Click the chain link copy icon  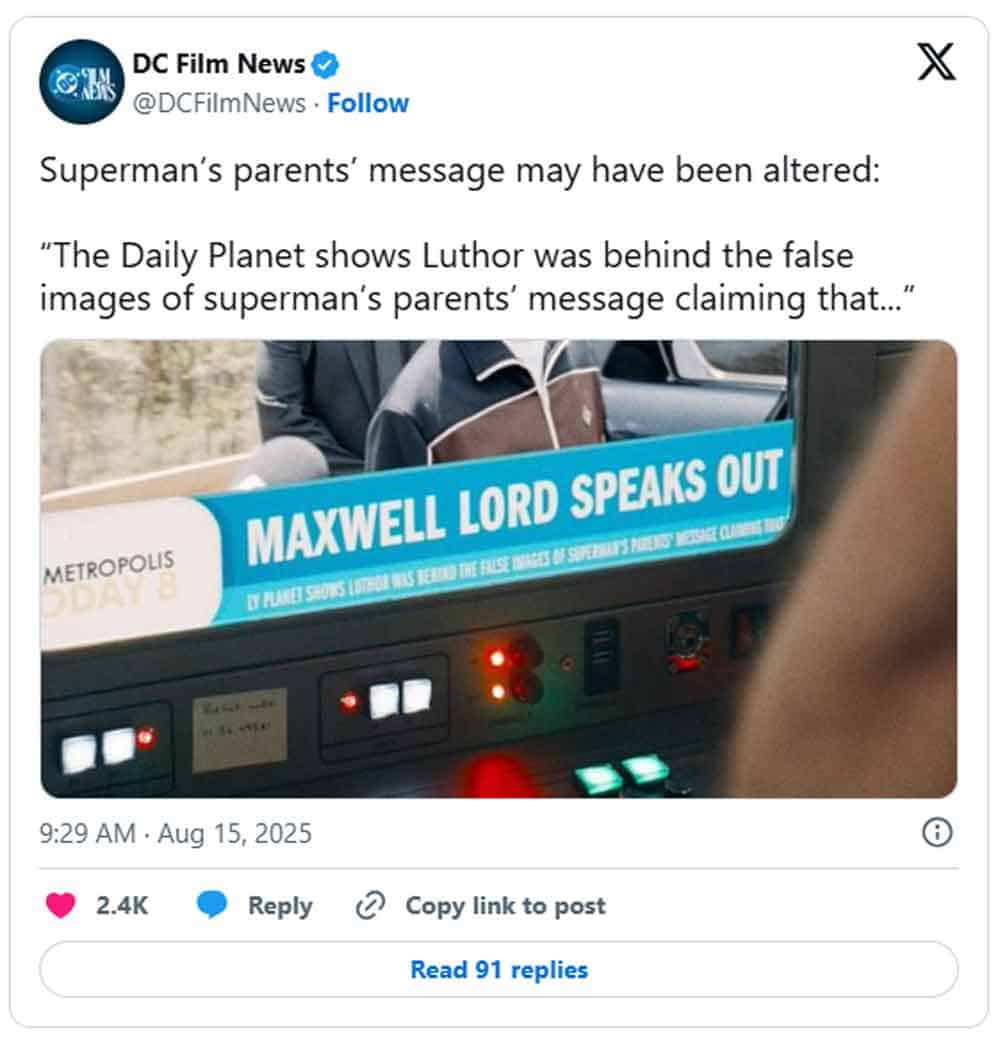370,905
